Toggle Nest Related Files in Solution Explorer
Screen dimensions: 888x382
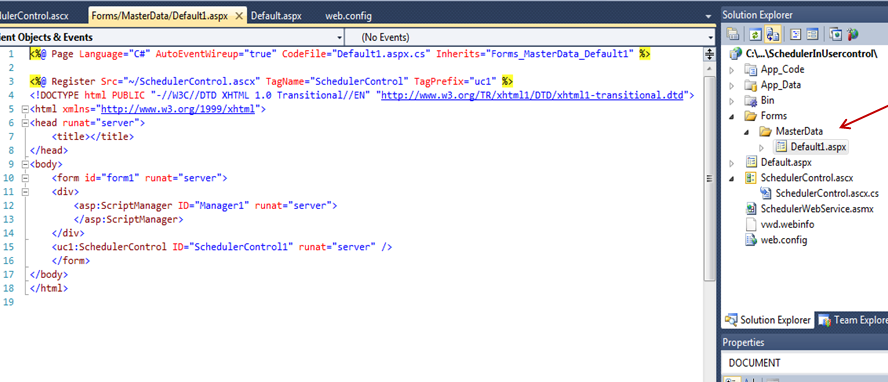tap(772, 35)
